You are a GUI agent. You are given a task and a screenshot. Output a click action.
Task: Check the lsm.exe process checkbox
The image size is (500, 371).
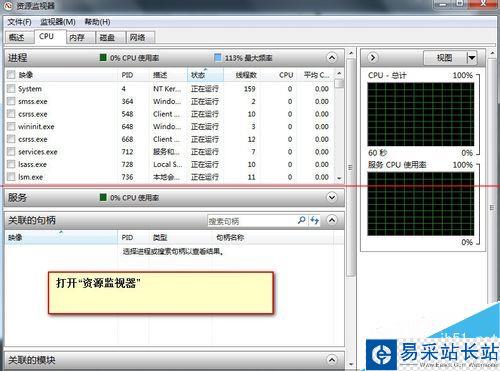[x=11, y=177]
